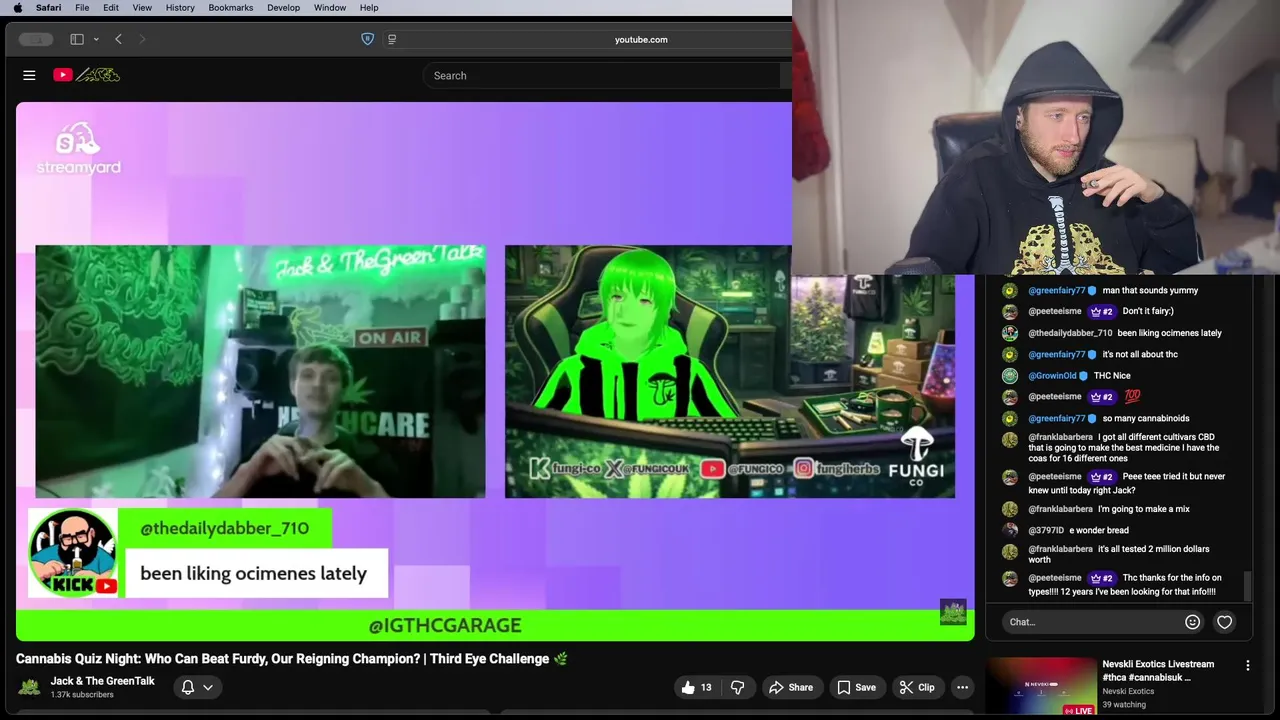Viewport: 1280px width, 720px height.
Task: Open the View menu
Action: pyautogui.click(x=142, y=8)
